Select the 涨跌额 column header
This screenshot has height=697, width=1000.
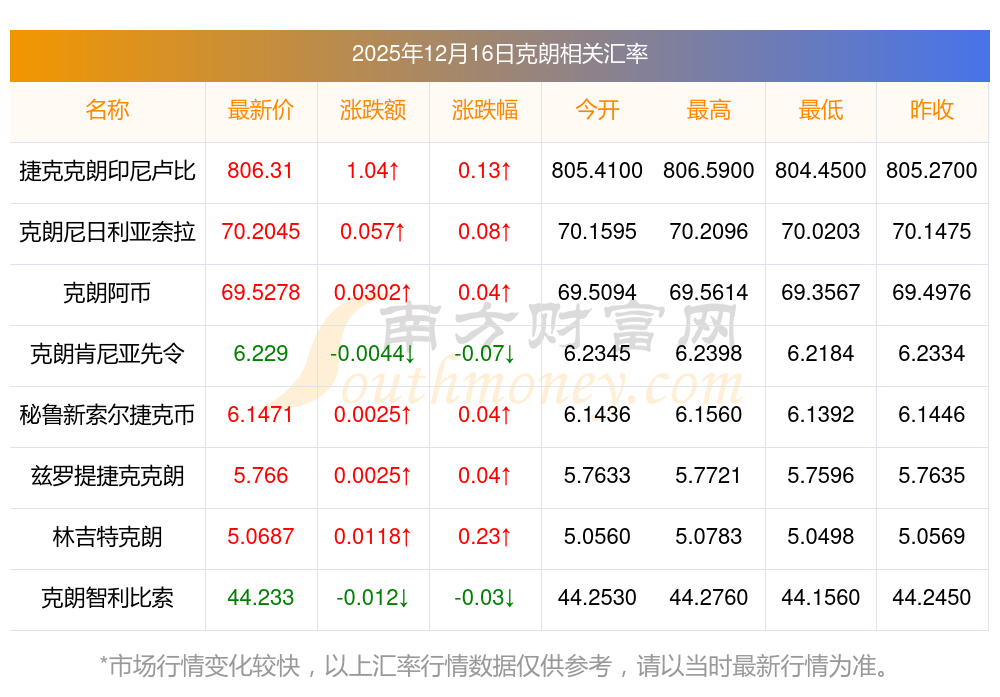pos(372,110)
